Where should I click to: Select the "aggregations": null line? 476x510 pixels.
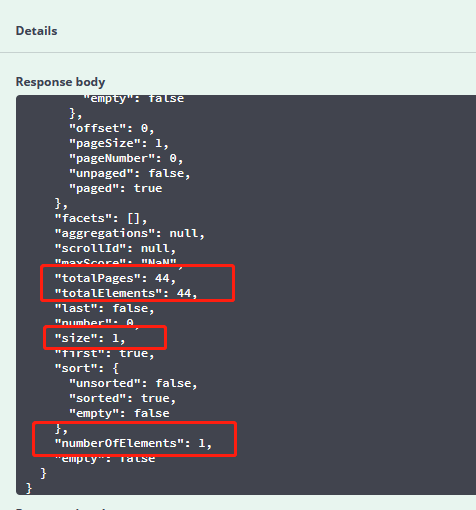coord(130,233)
